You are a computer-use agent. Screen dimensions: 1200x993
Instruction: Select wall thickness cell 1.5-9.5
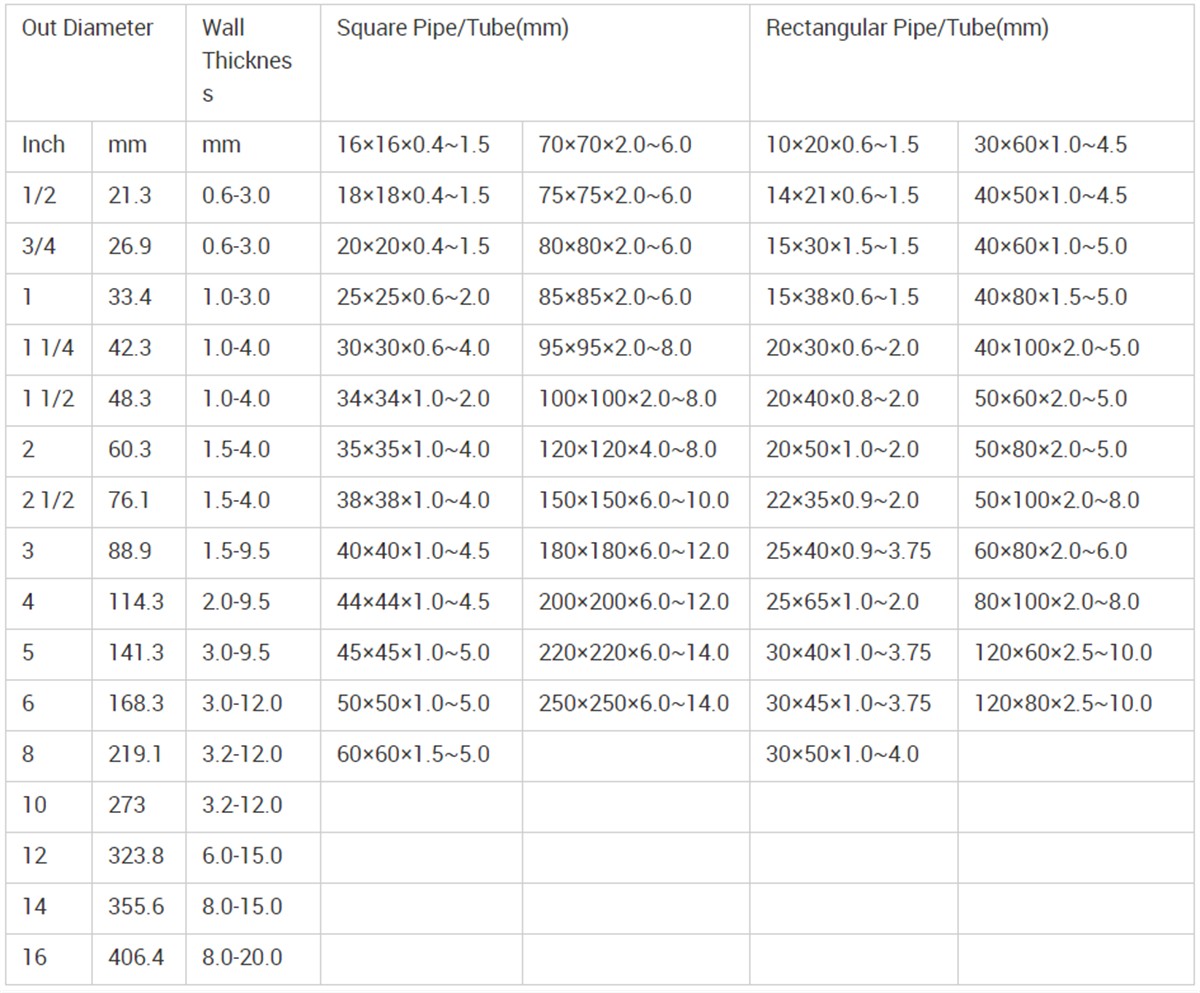pyautogui.click(x=236, y=551)
